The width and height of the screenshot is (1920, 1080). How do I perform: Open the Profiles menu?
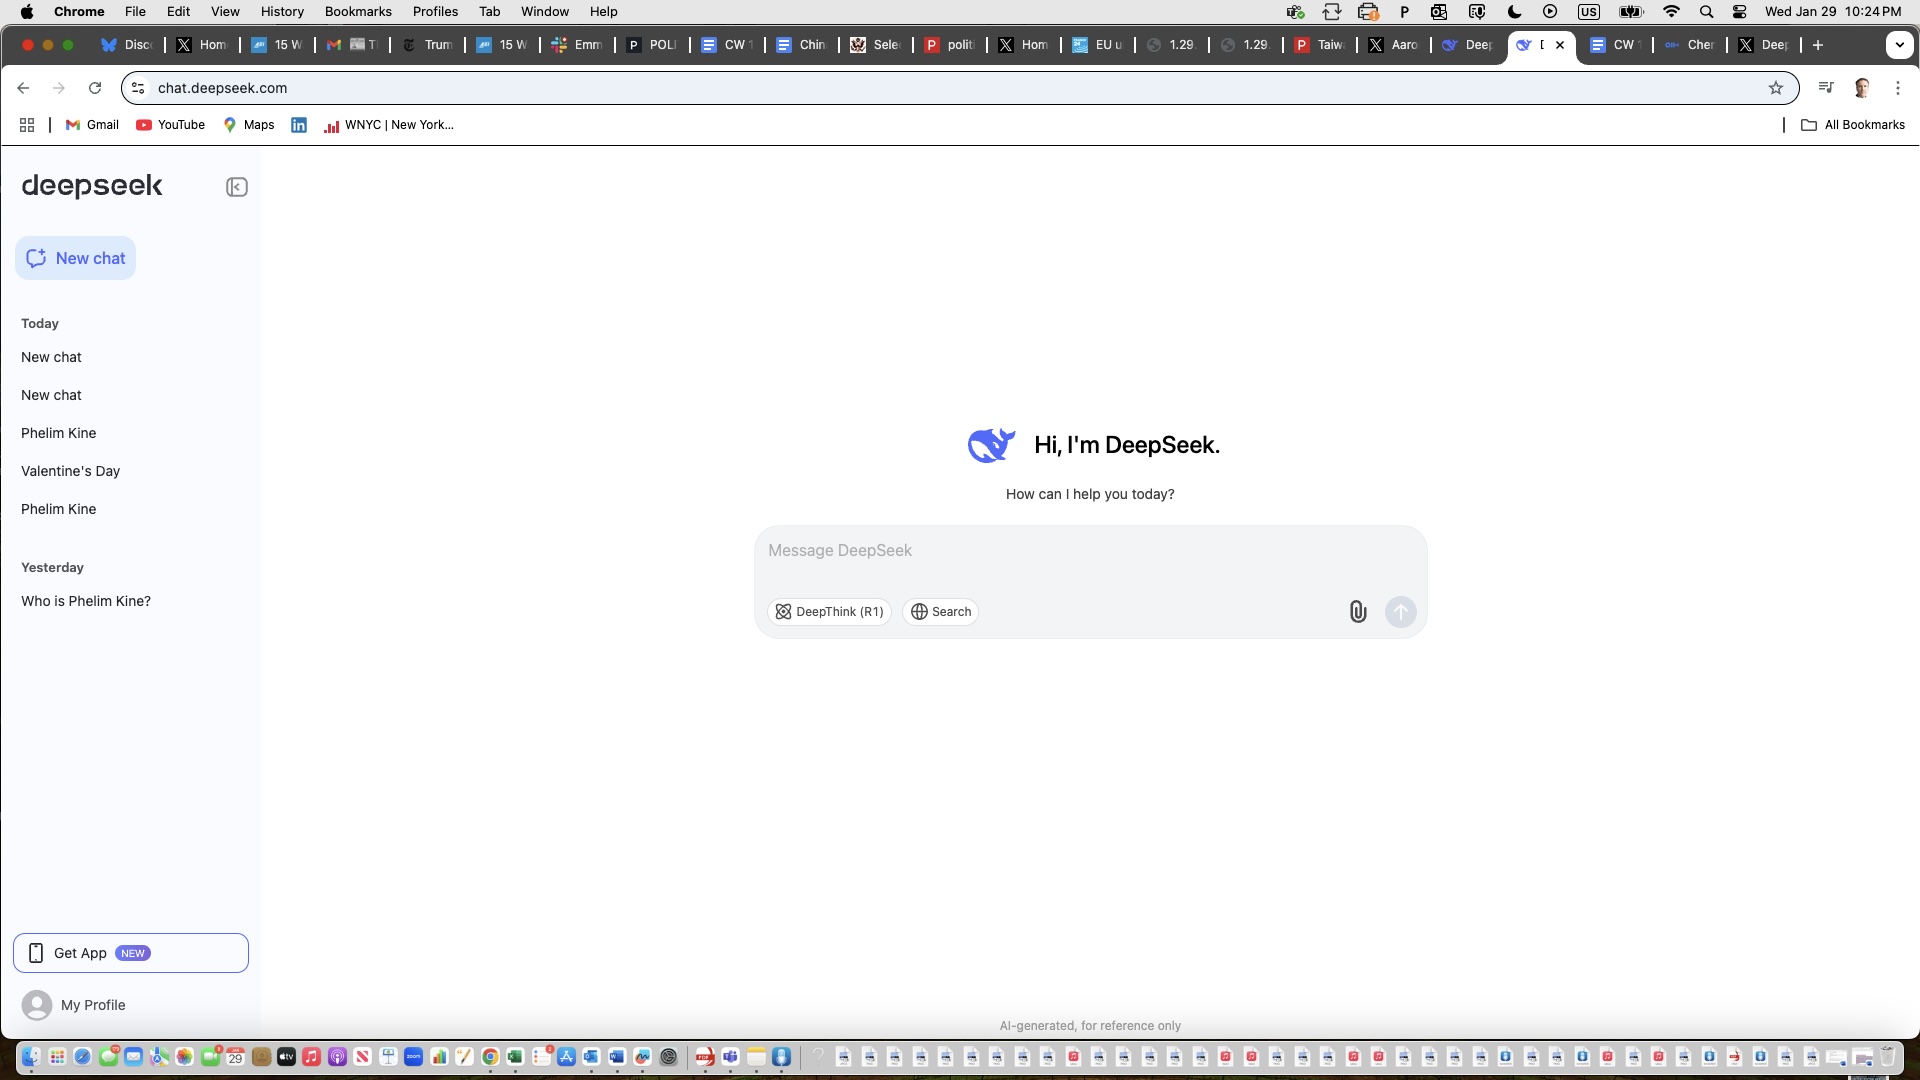435,12
